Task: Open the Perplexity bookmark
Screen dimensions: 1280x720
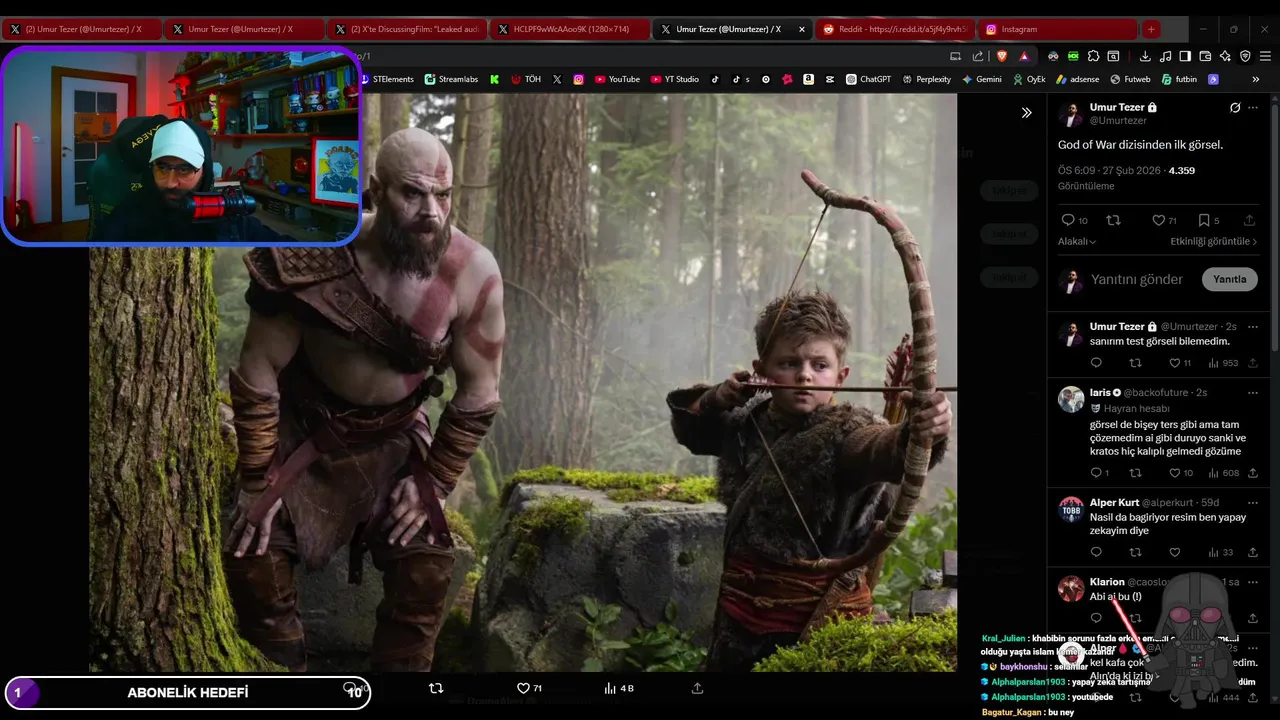Action: pos(926,79)
